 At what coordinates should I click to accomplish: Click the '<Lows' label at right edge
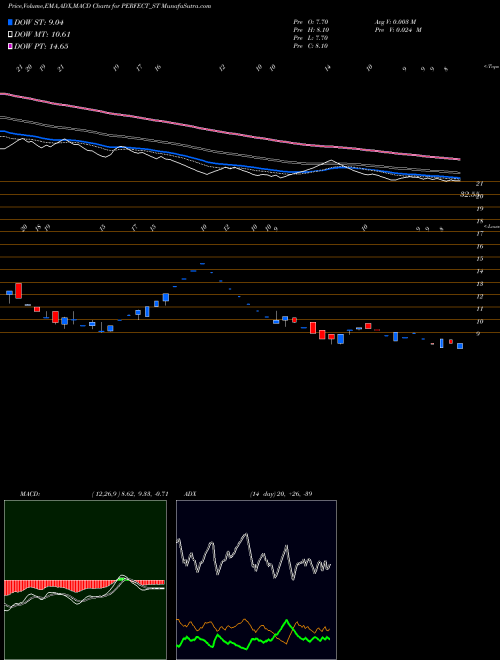(x=491, y=226)
